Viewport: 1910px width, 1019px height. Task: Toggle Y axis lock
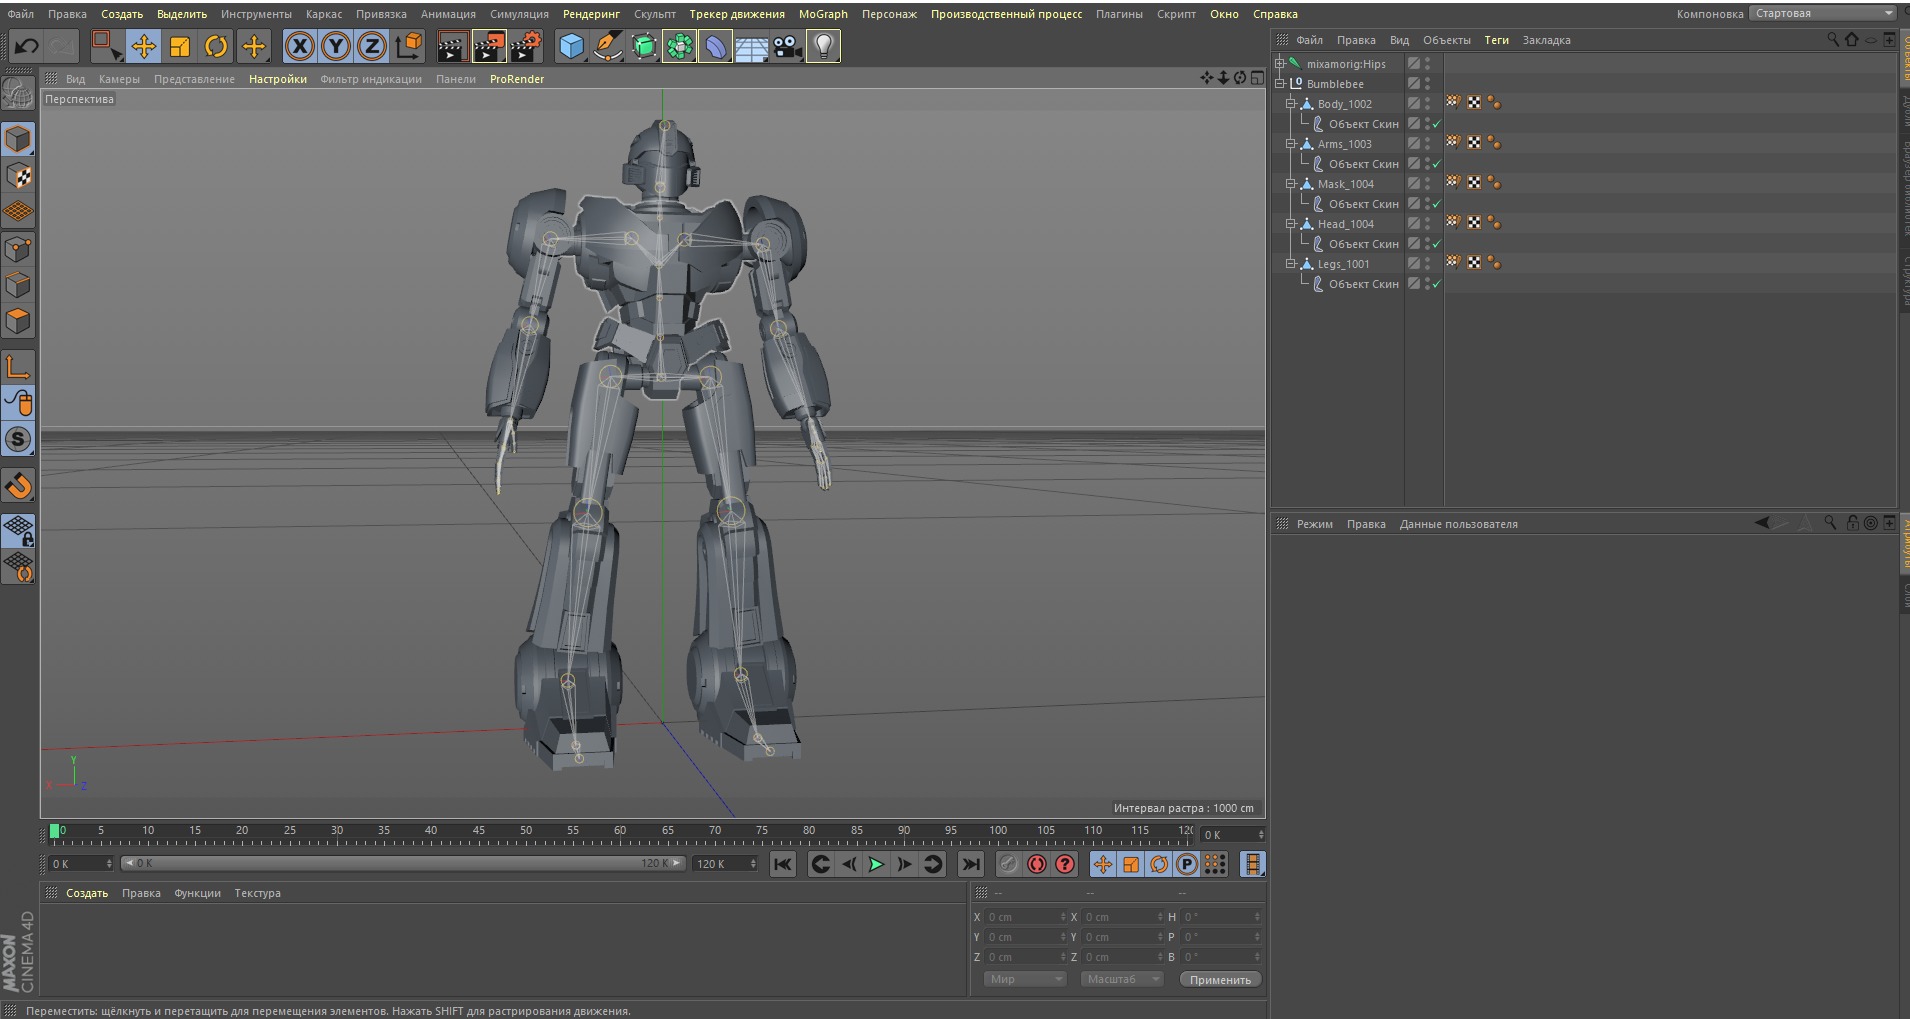coord(336,46)
